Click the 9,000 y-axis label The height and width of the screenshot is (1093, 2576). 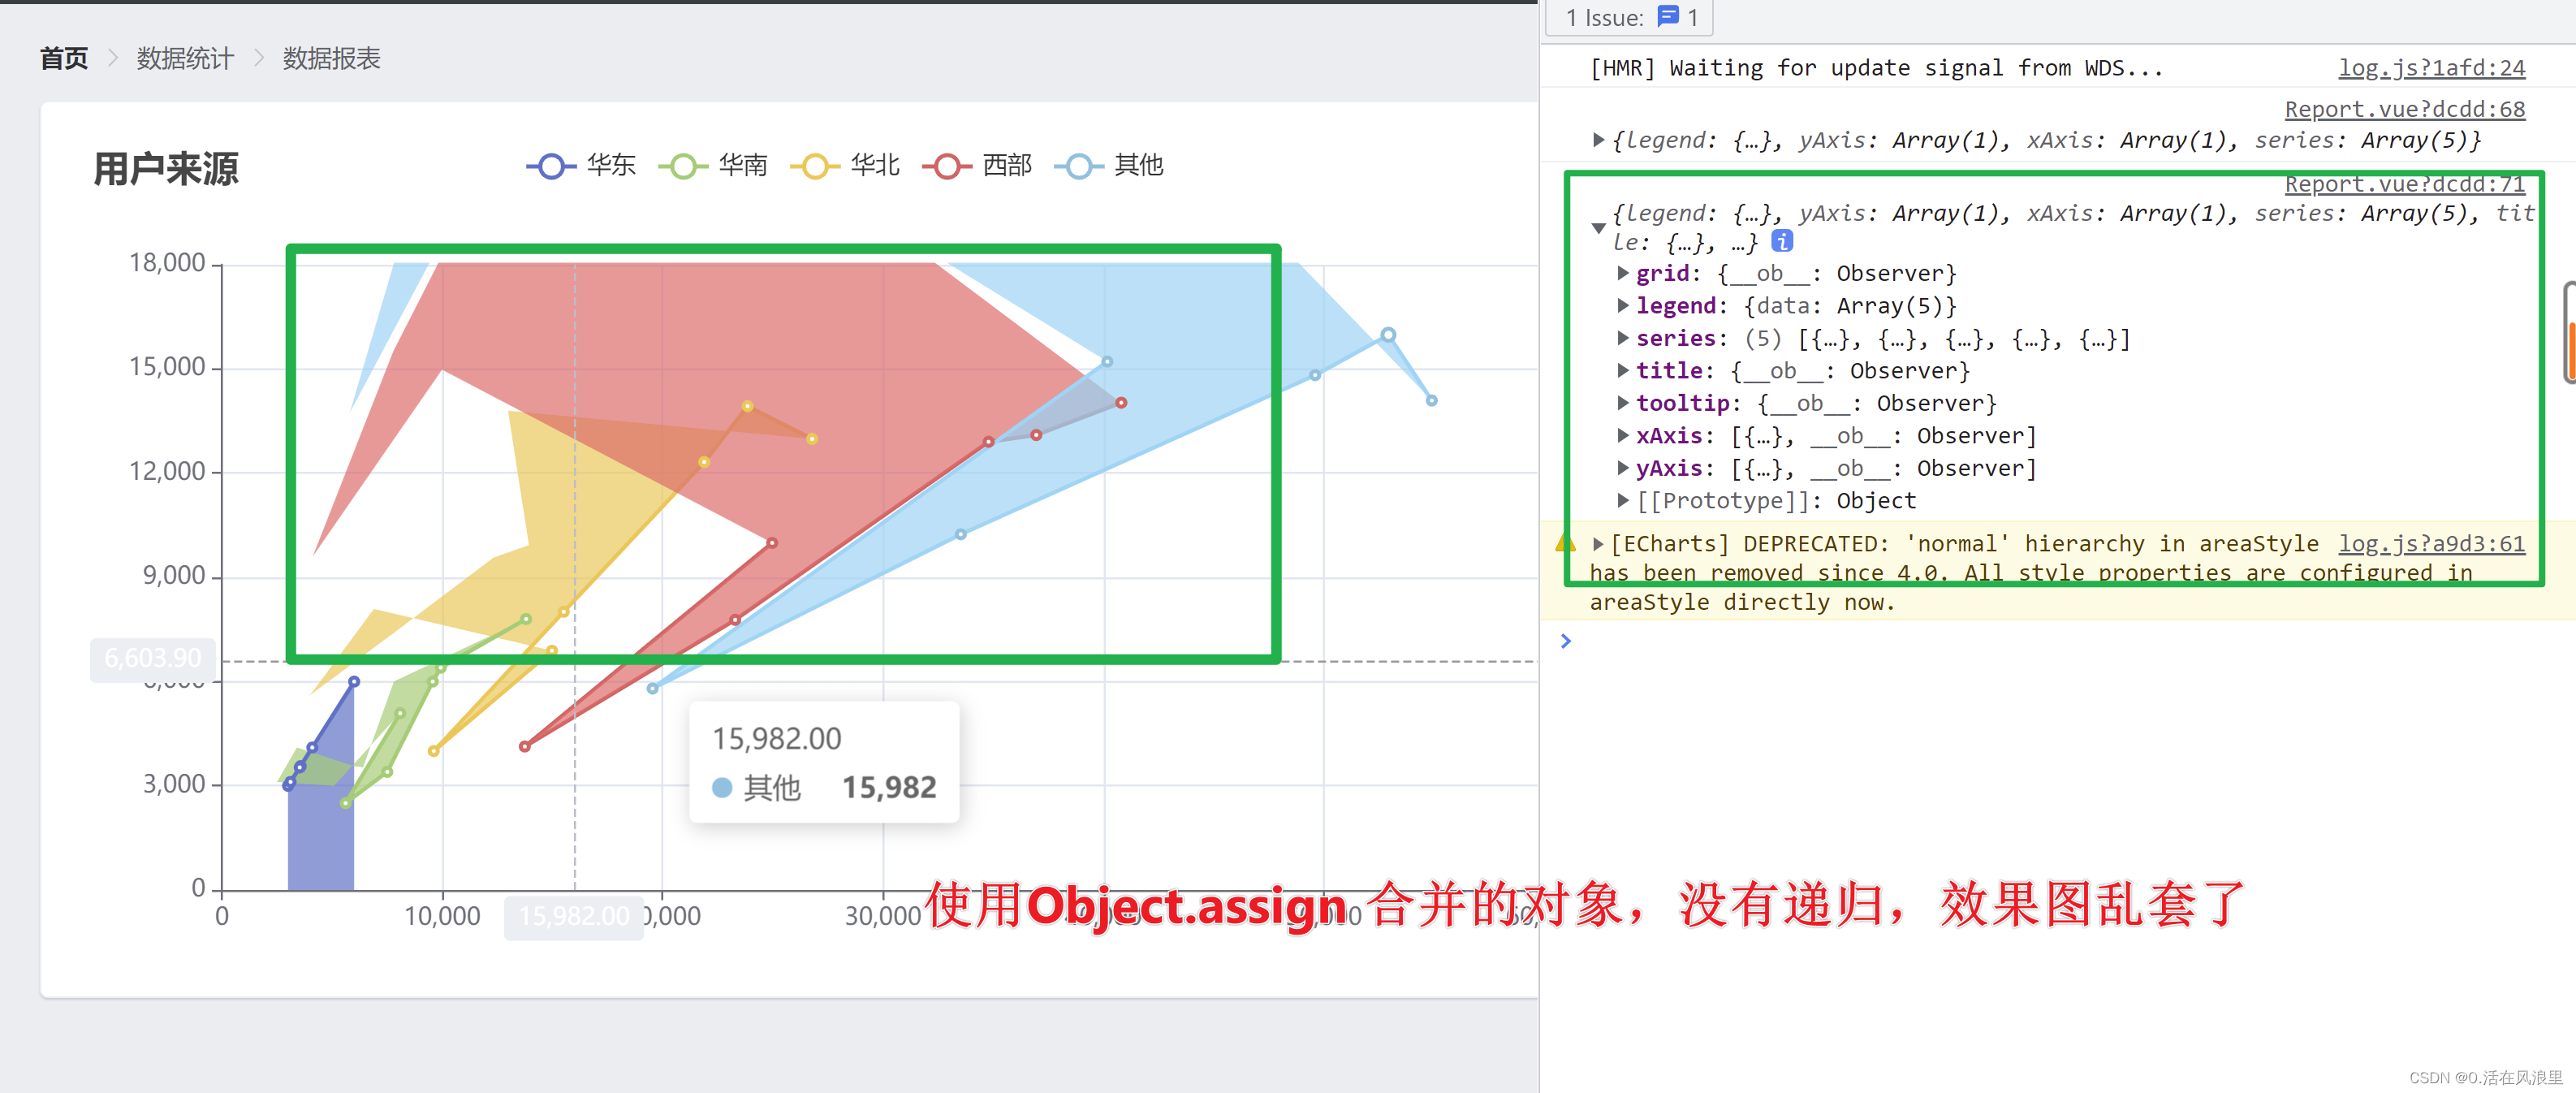point(174,575)
